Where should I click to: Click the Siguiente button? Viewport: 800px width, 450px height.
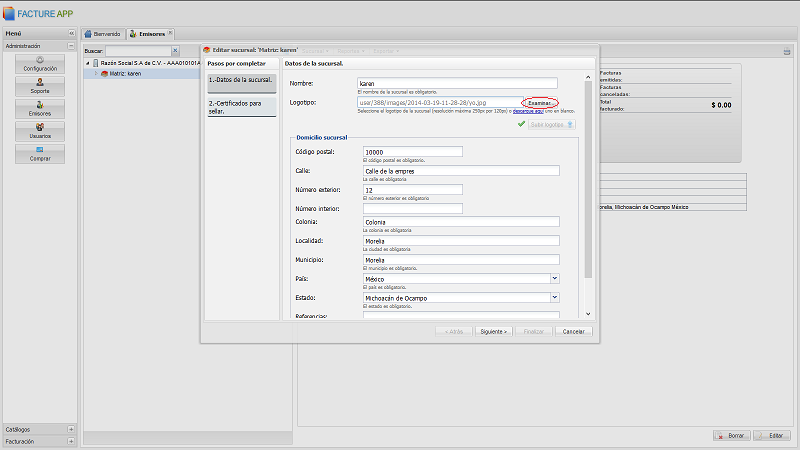(x=493, y=331)
